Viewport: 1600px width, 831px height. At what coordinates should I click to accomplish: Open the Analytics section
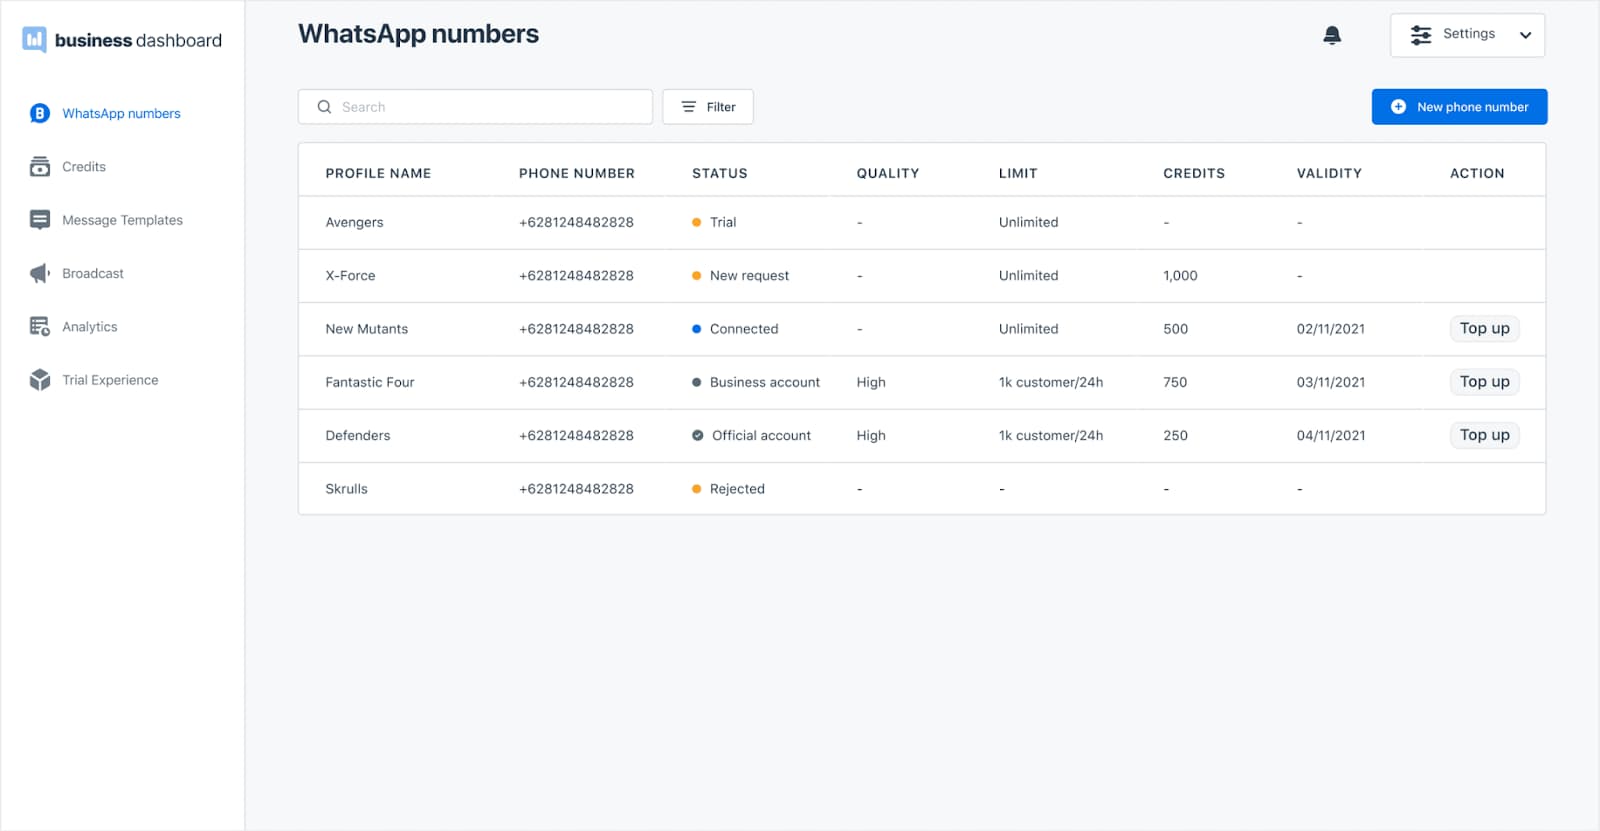pyautogui.click(x=90, y=326)
